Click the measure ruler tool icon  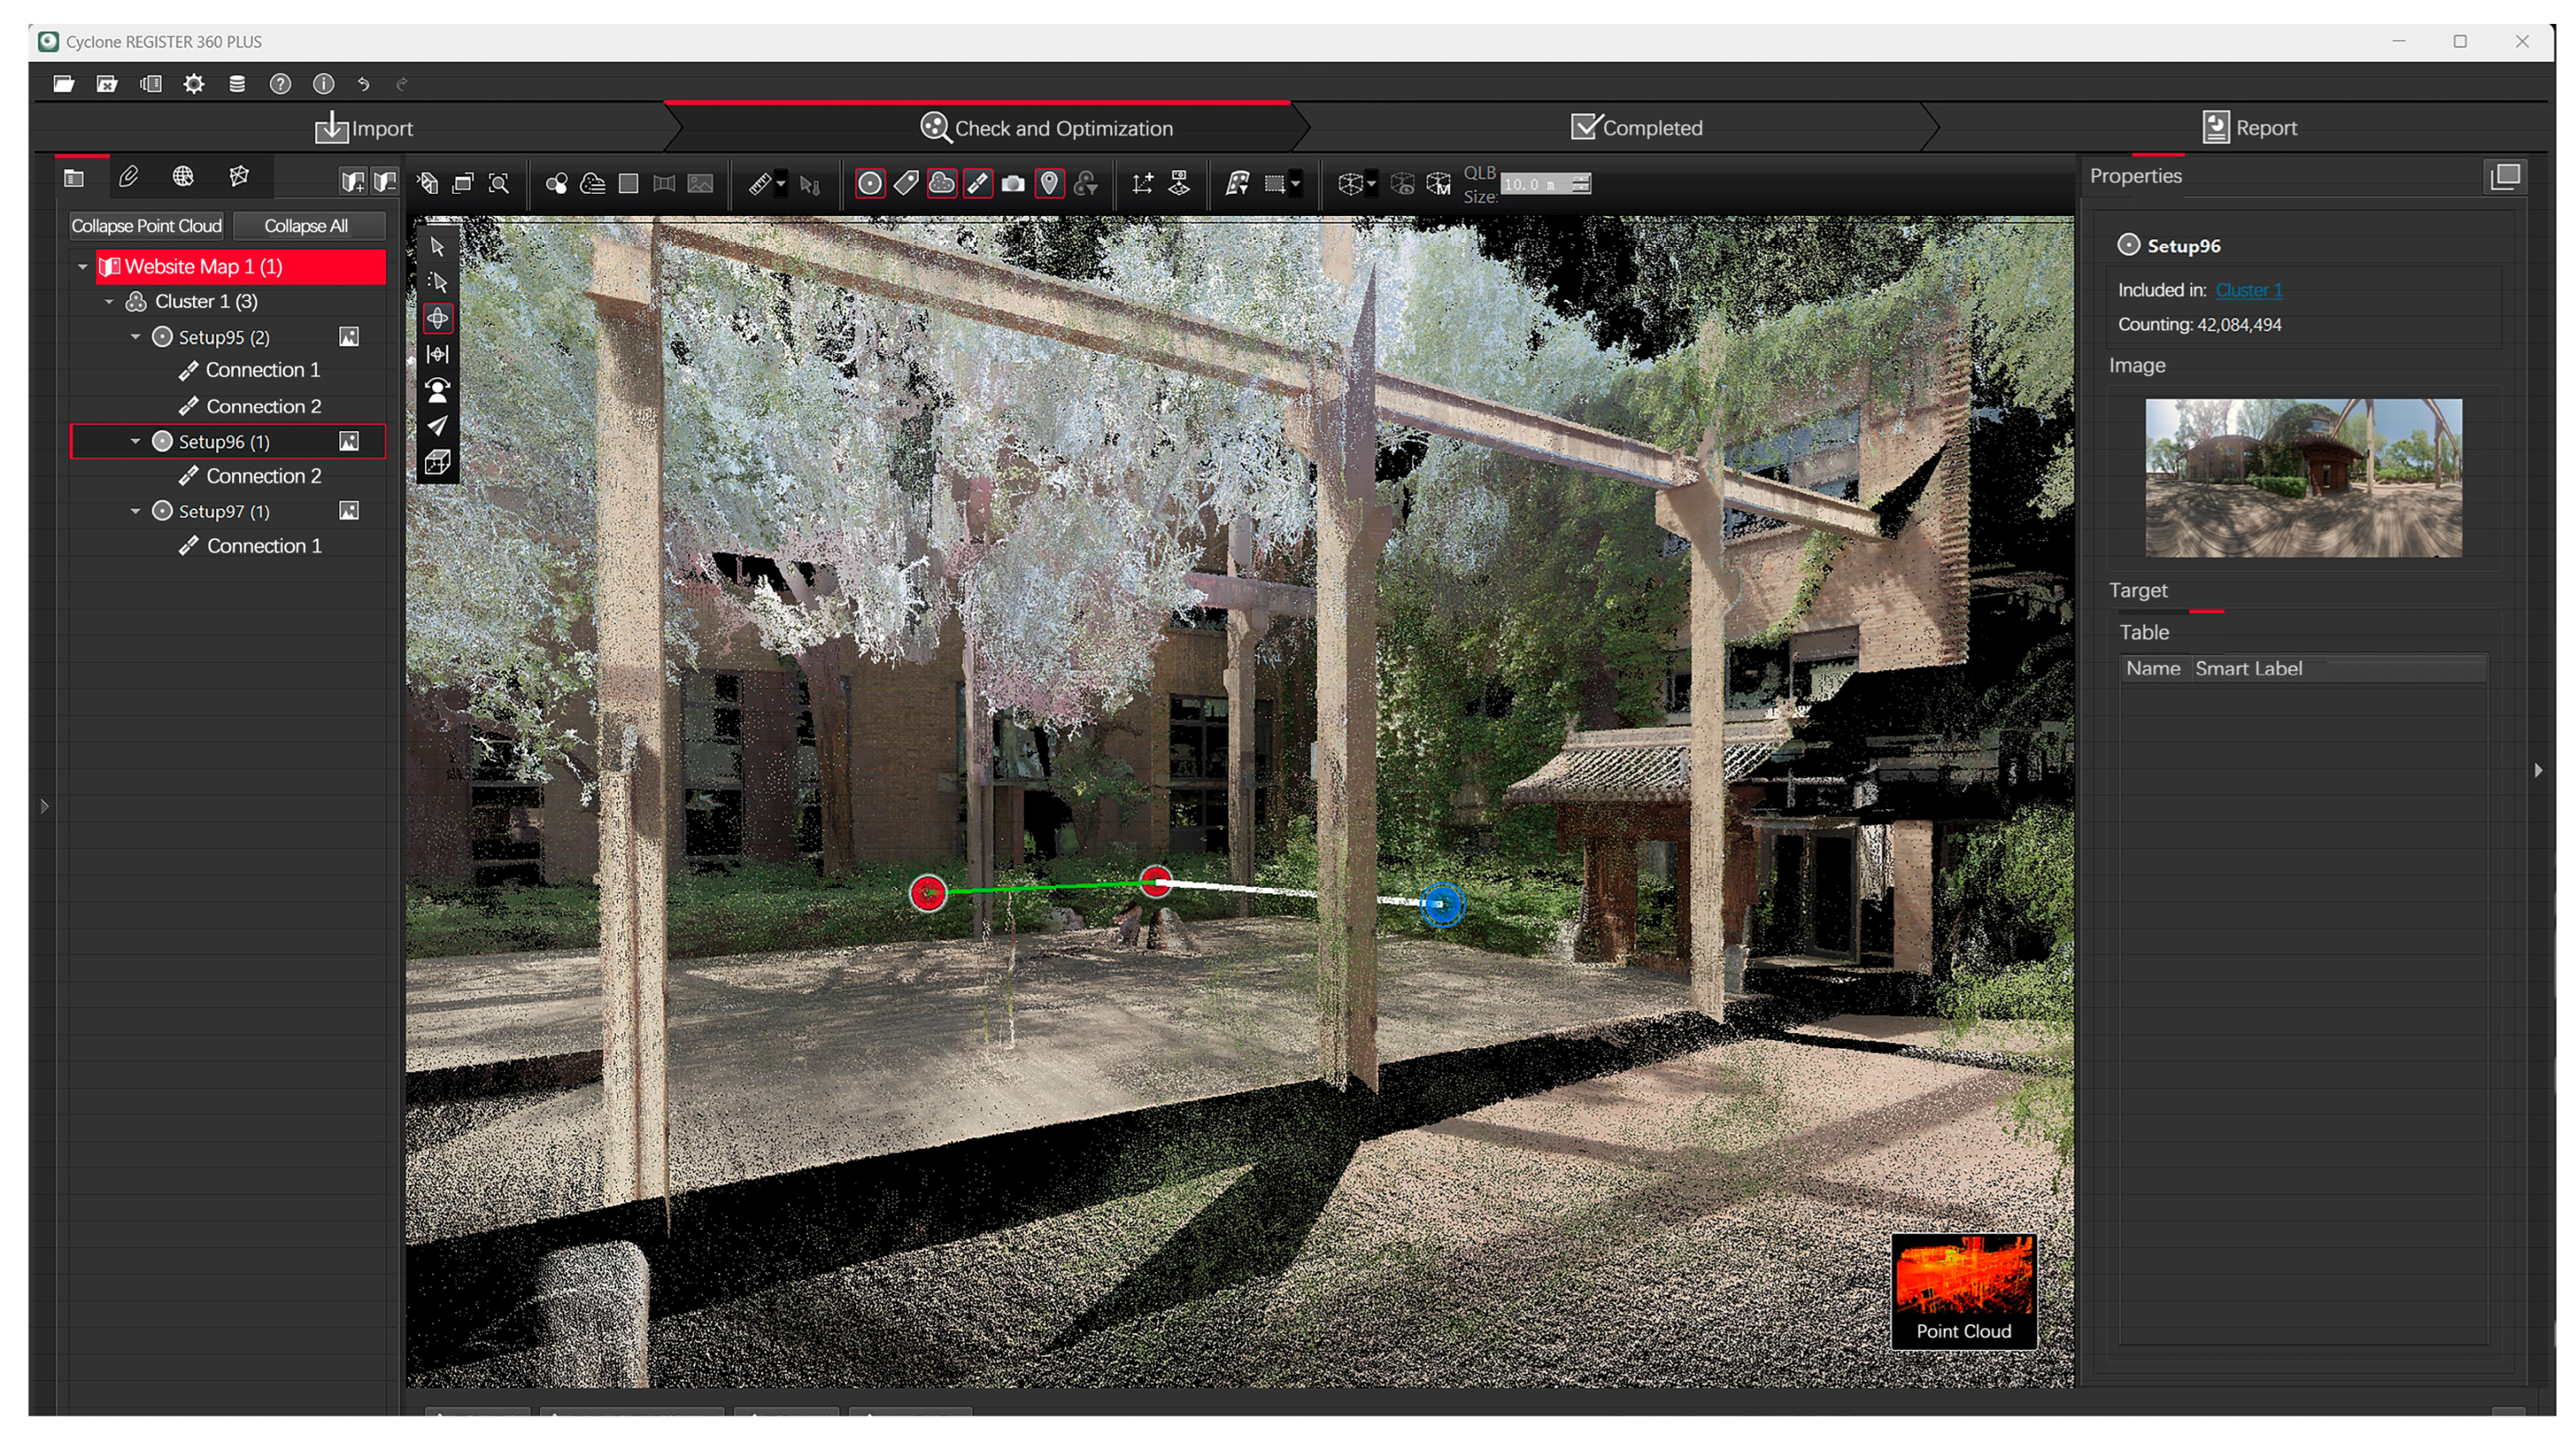760,184
